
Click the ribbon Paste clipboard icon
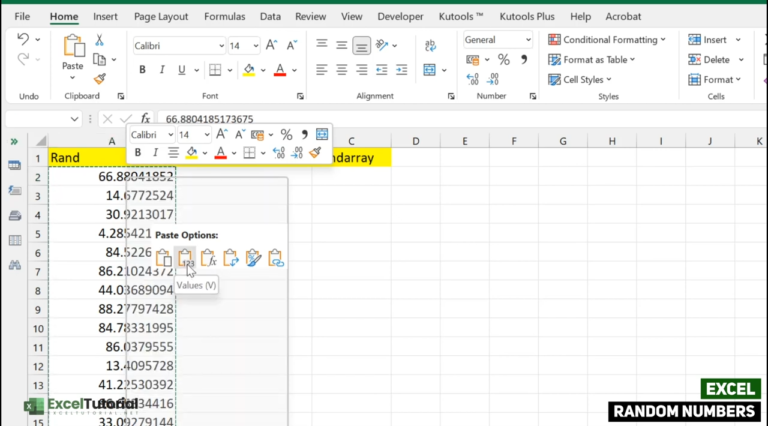pyautogui.click(x=73, y=46)
